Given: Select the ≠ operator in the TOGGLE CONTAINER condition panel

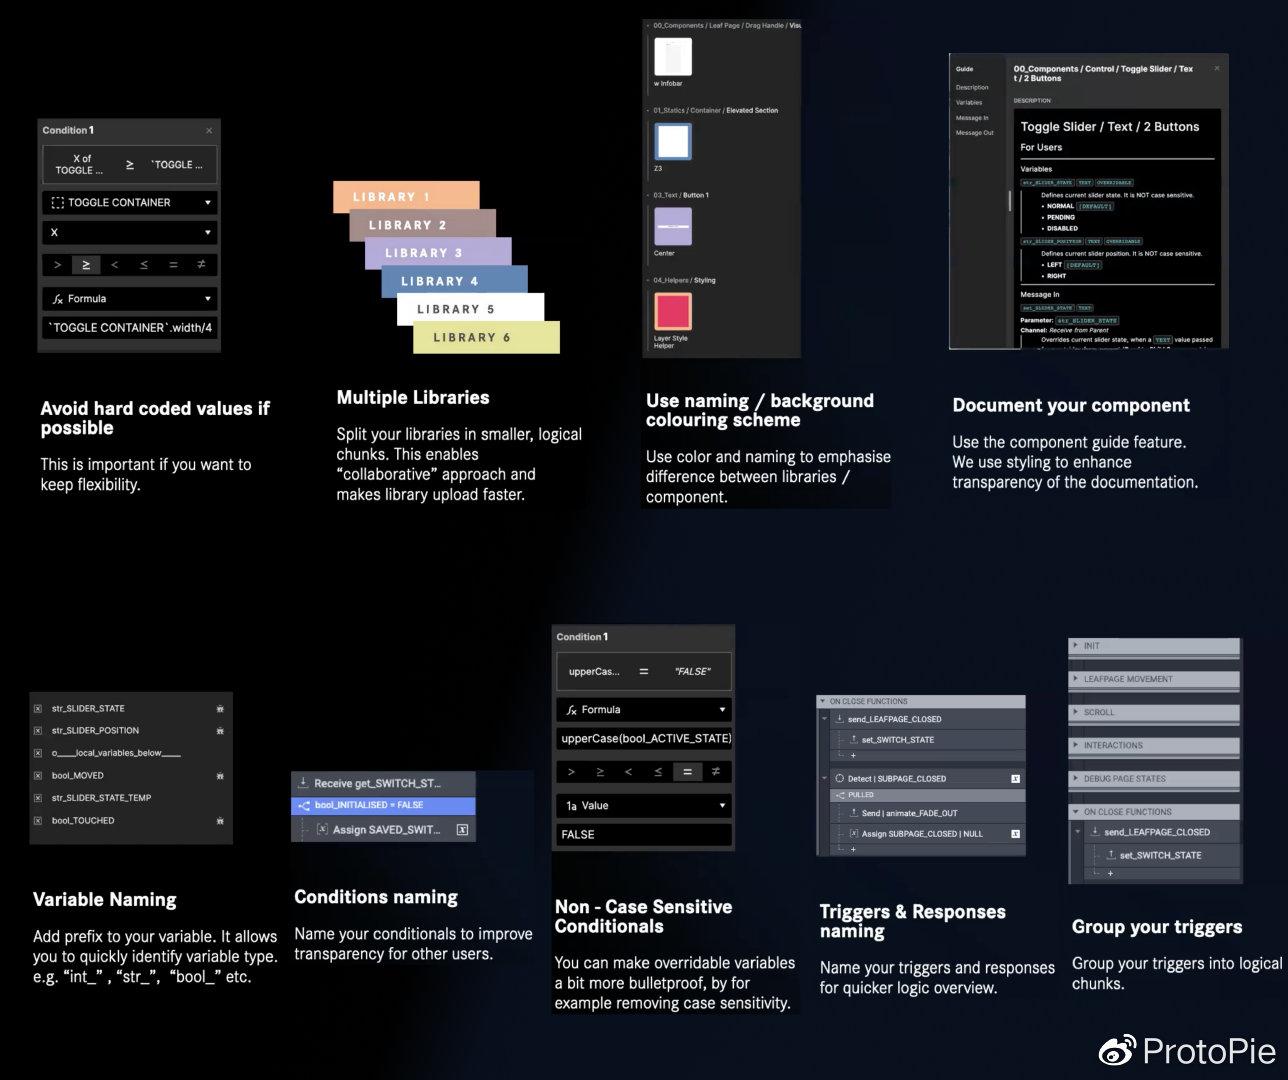Looking at the screenshot, I should [201, 265].
